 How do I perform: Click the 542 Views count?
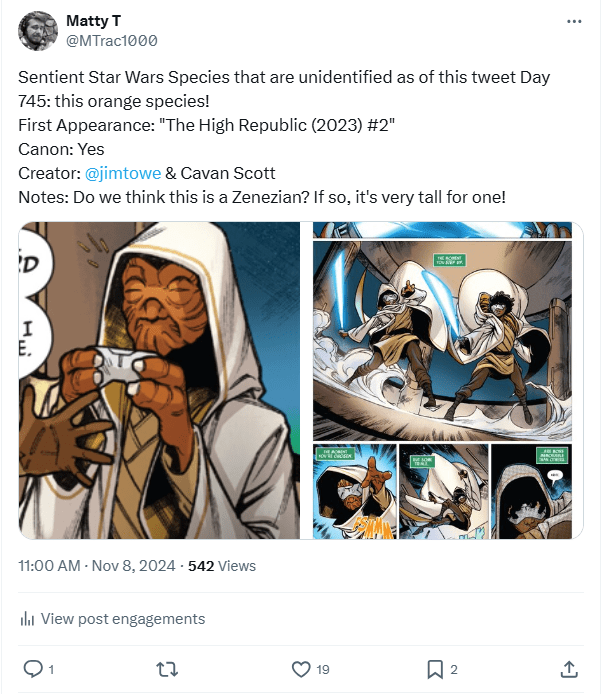tap(222, 566)
